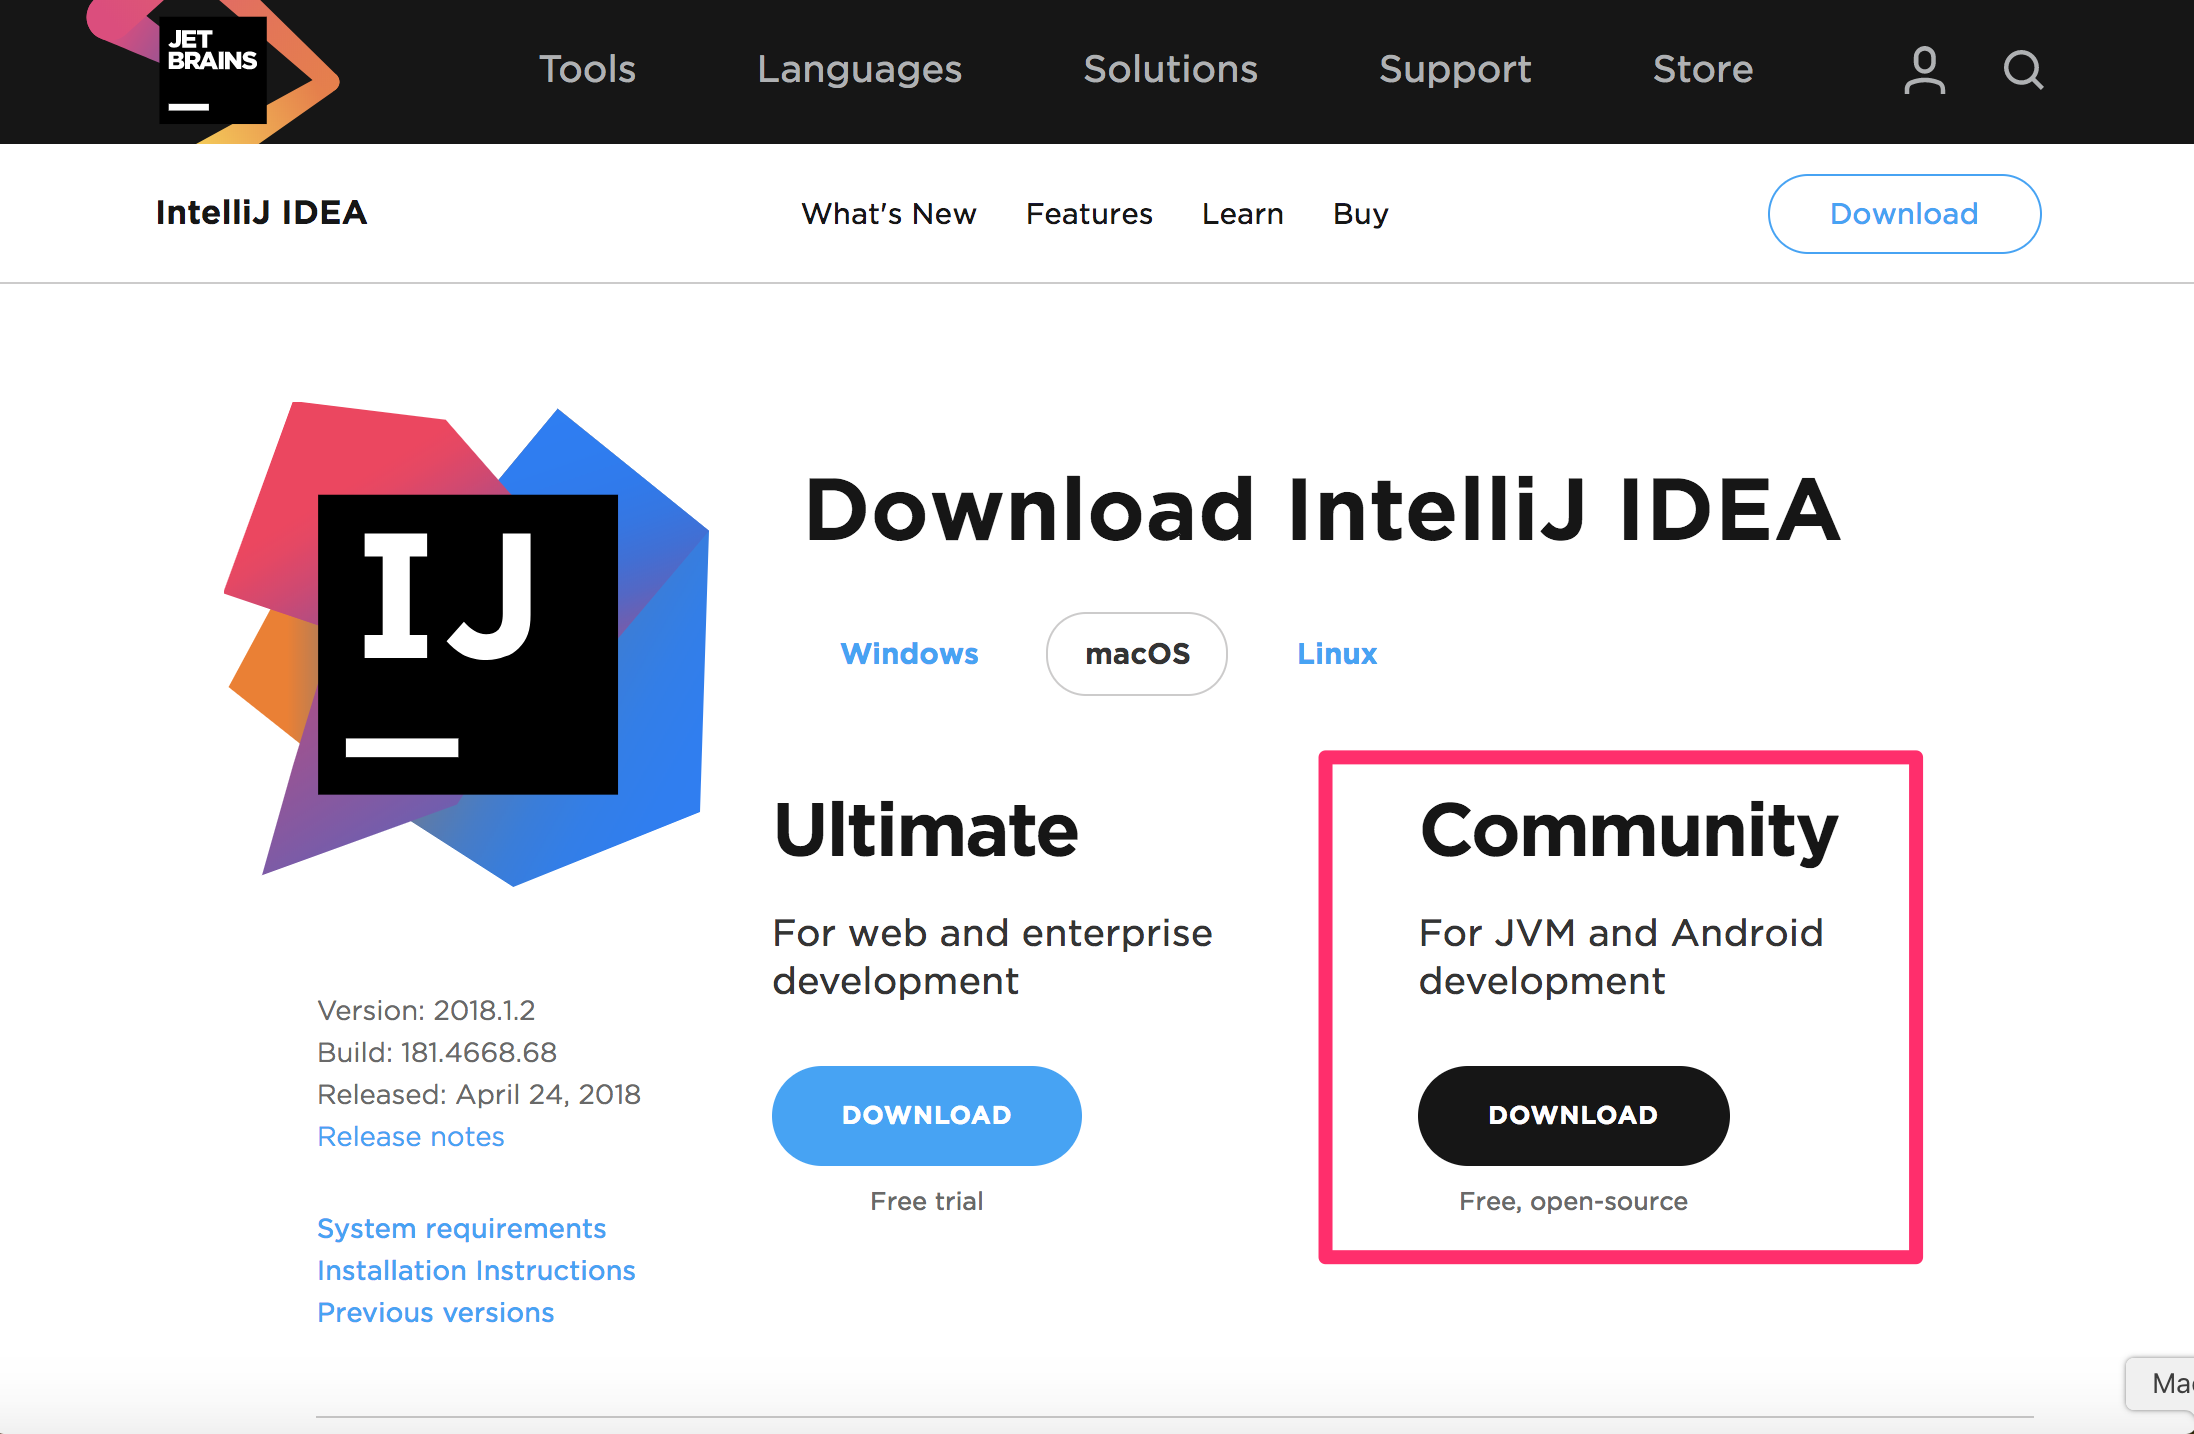2194x1434 pixels.
Task: Open the Languages menu
Action: coord(860,69)
